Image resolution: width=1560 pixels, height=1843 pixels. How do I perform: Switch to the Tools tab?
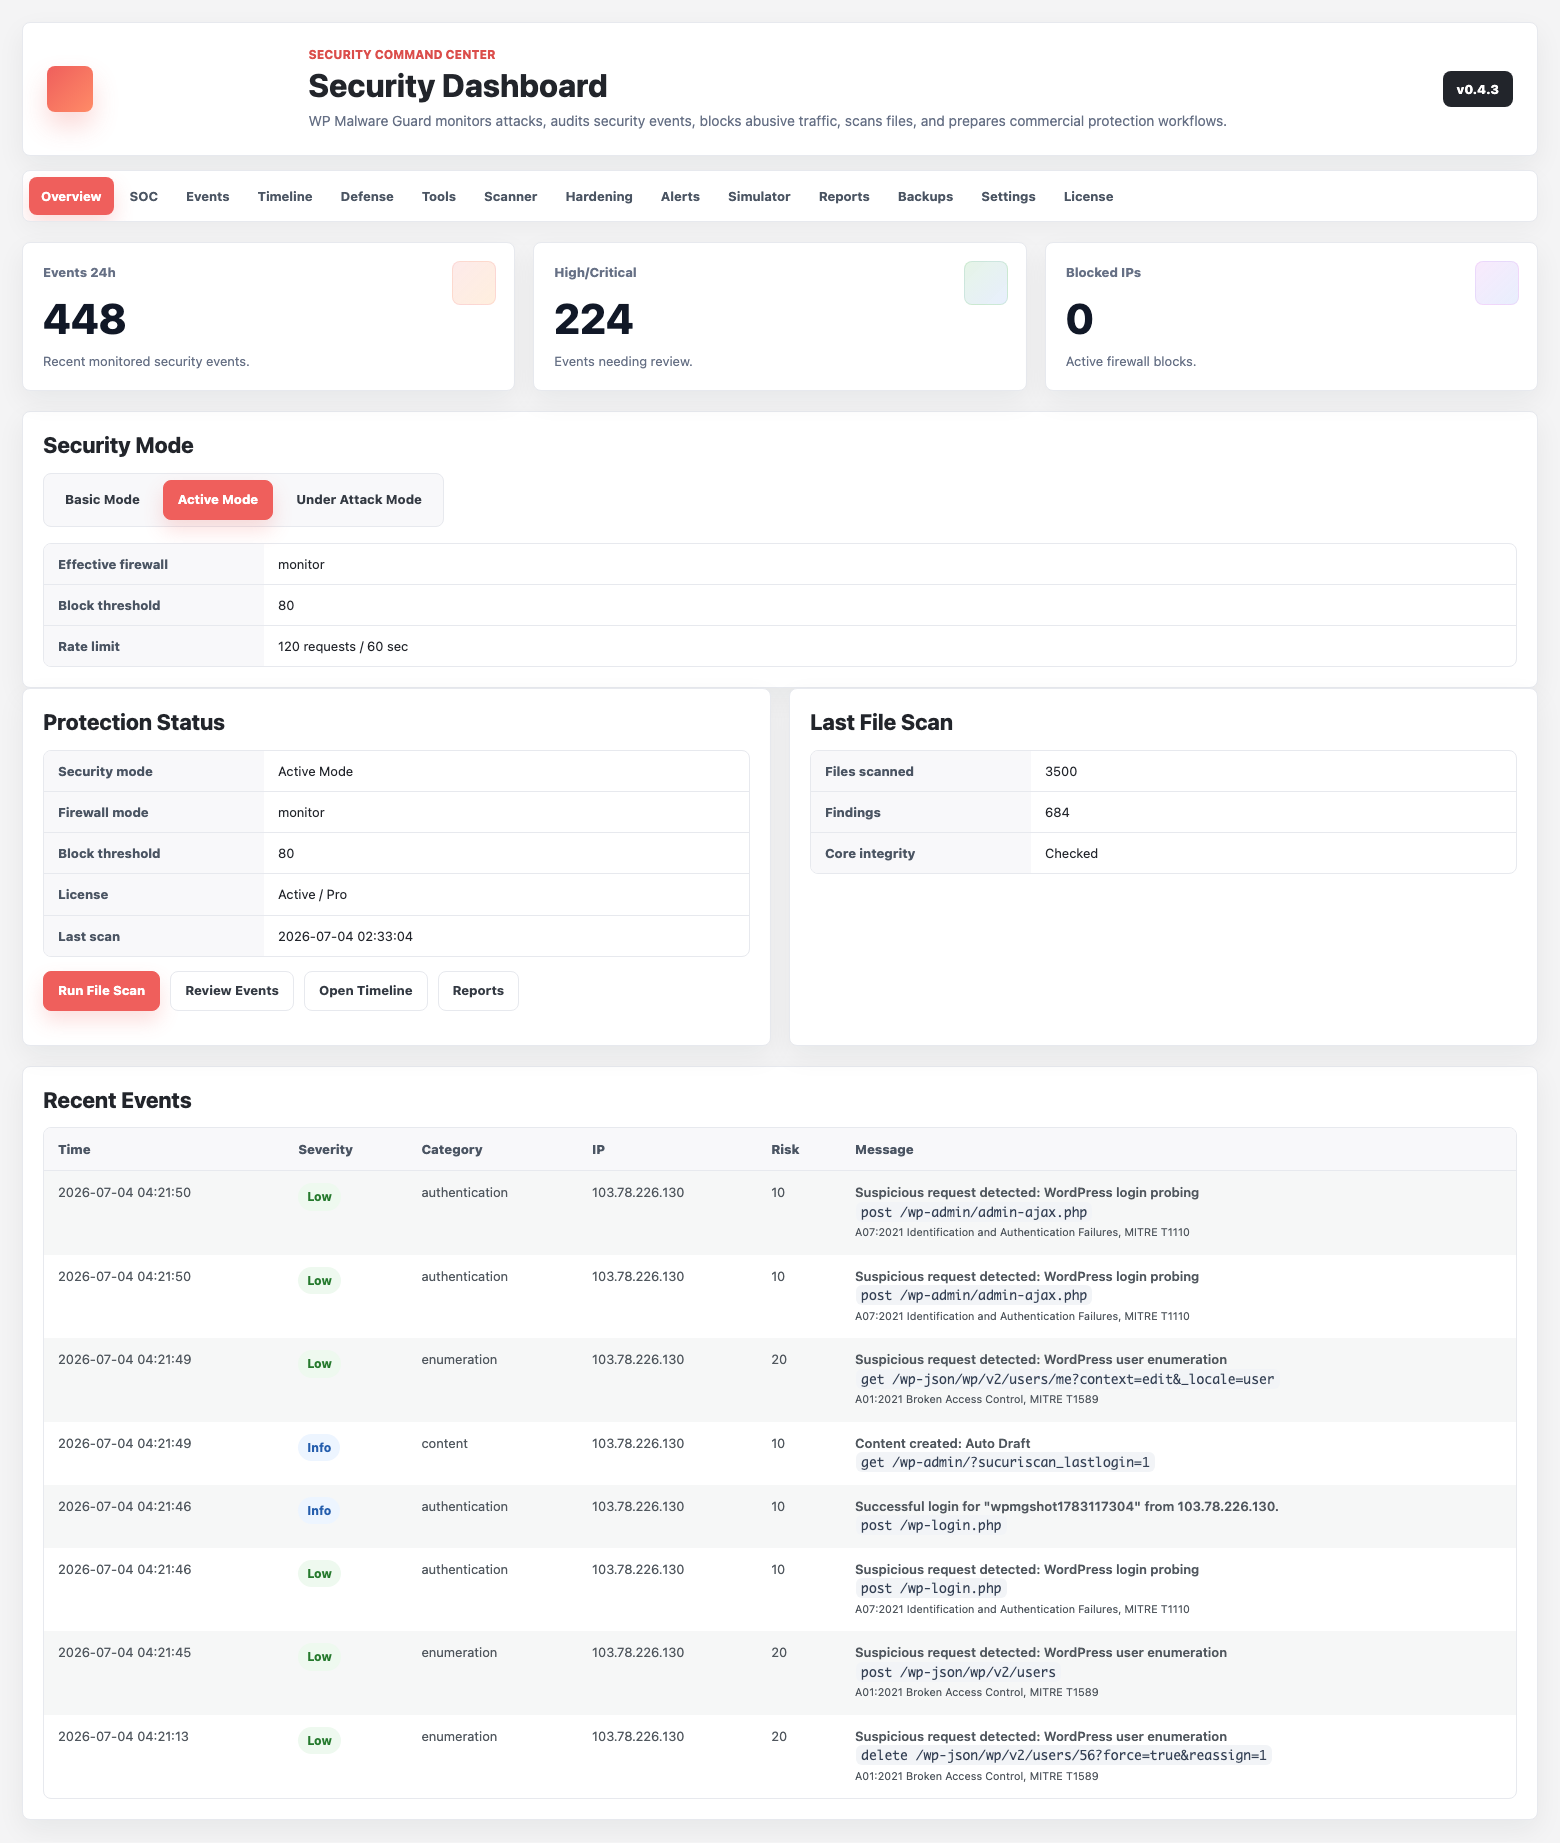(439, 196)
